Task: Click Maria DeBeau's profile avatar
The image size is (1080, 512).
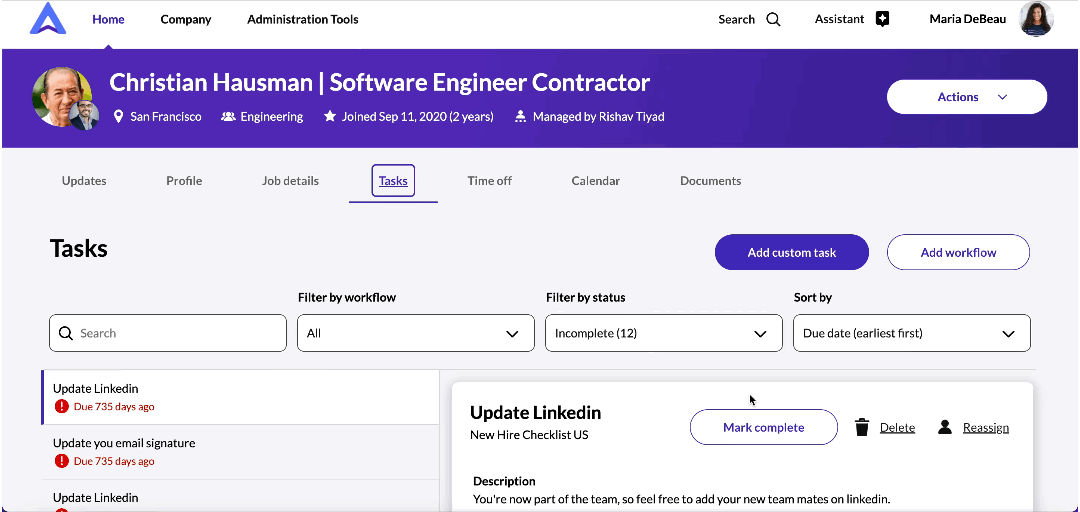Action: tap(1036, 19)
